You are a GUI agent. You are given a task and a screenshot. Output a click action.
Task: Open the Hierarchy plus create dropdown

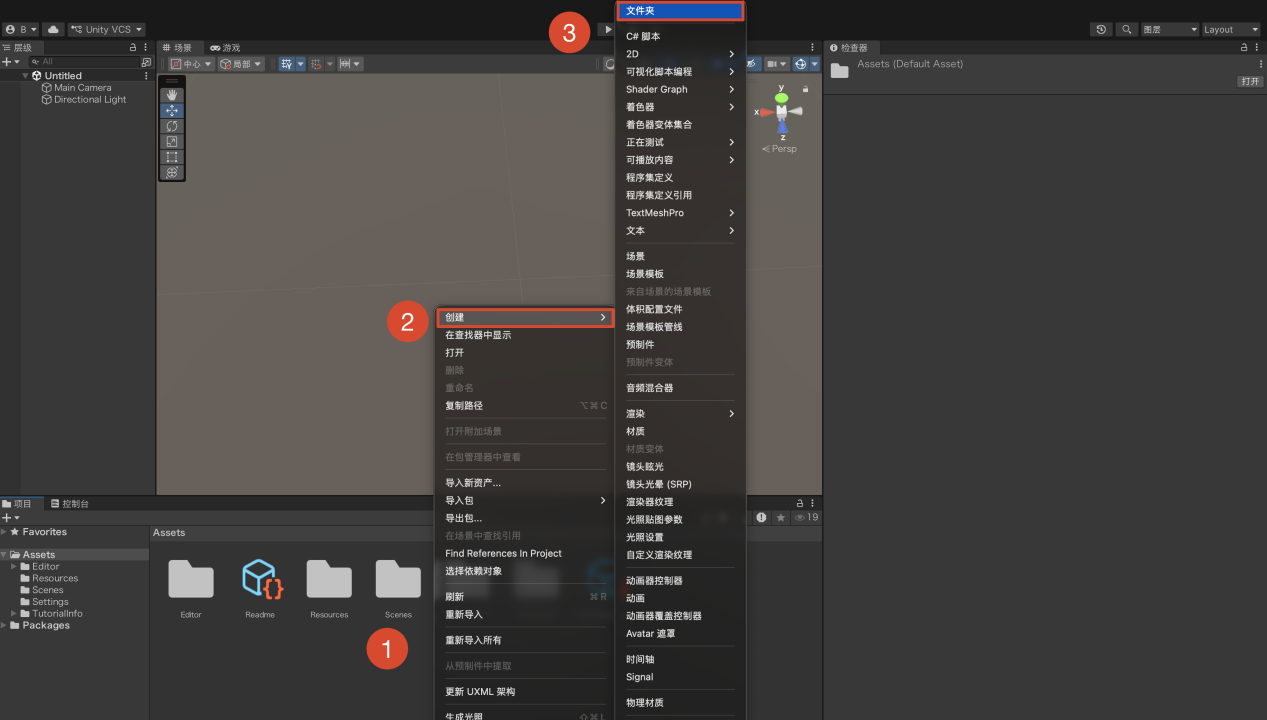pyautogui.click(x=11, y=62)
